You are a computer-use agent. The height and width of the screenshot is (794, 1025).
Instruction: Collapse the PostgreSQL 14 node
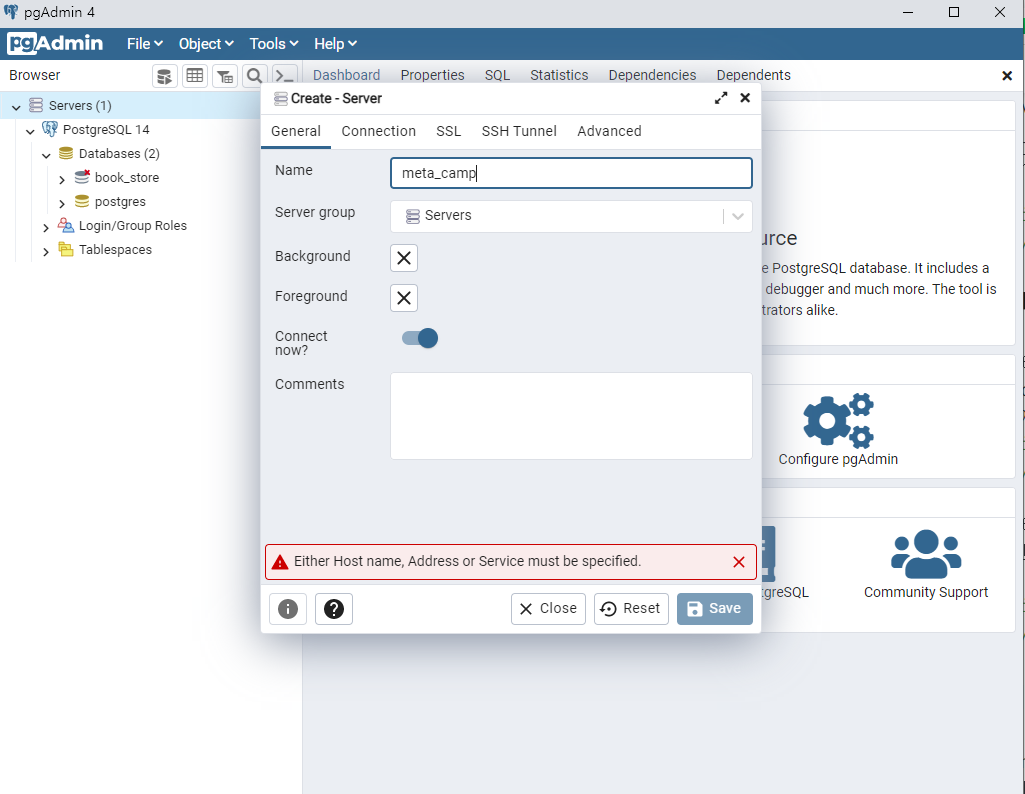tap(30, 131)
